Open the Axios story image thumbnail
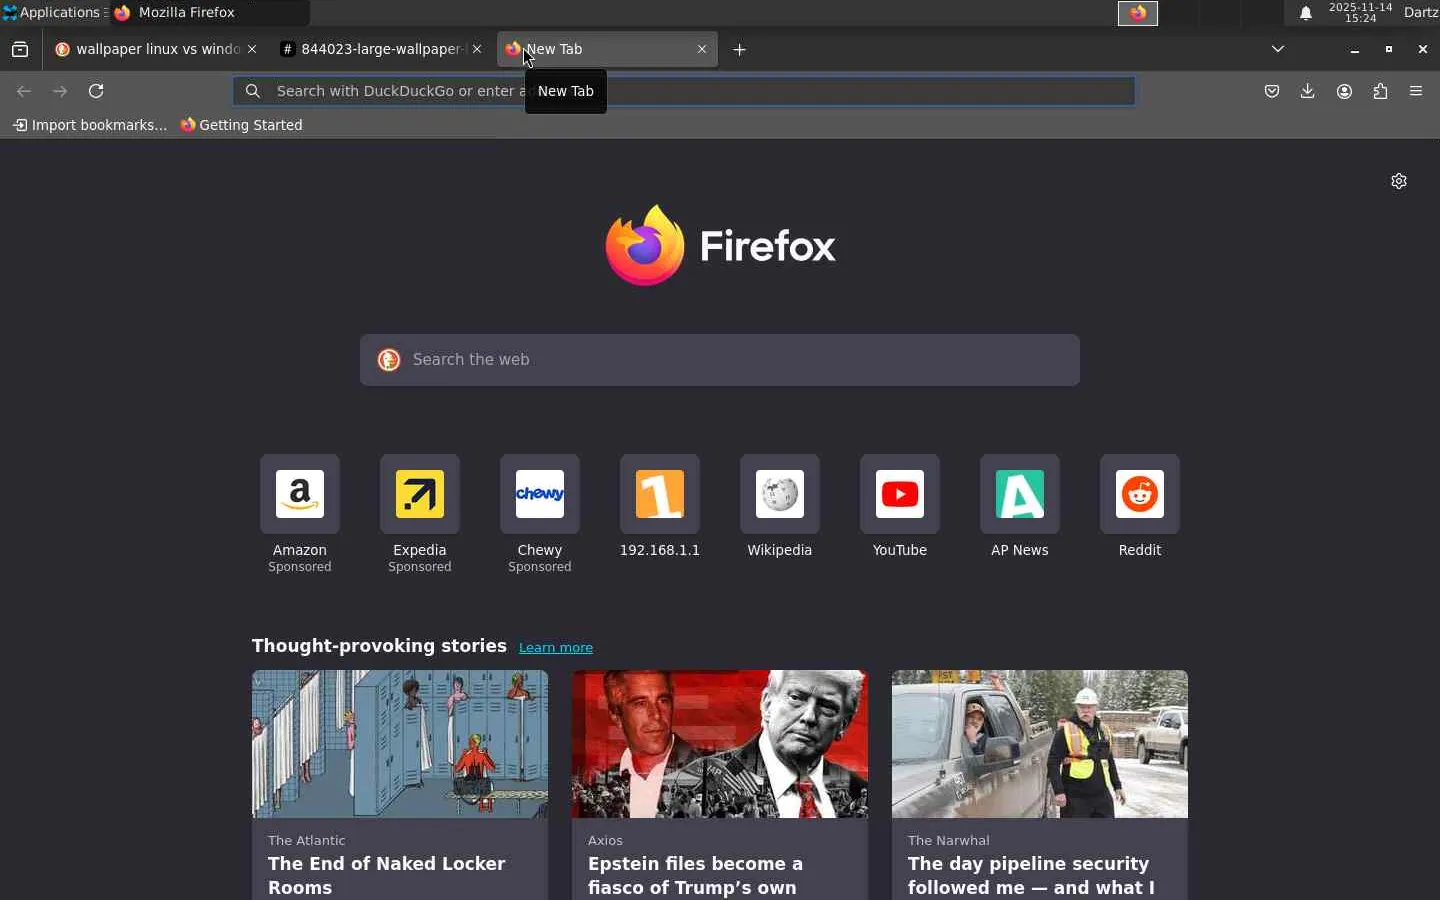The width and height of the screenshot is (1440, 900). 720,744
